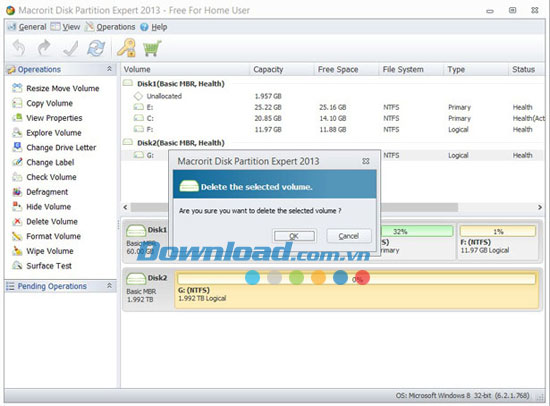This screenshot has height=406, width=550.
Task: Click the 14.10 GB free space cell
Action: tap(333, 118)
